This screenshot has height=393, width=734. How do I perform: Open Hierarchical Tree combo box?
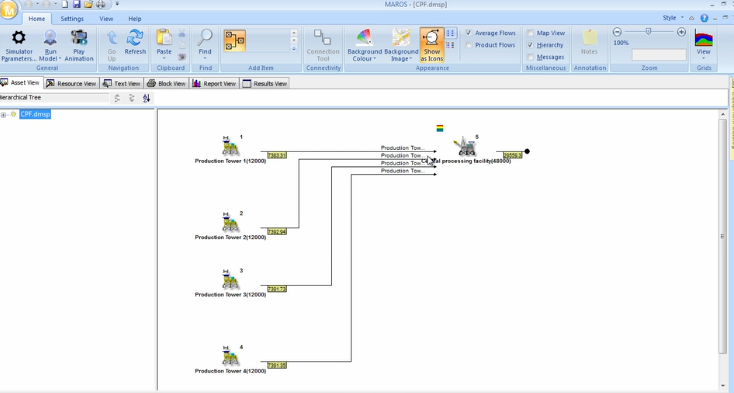(x=54, y=97)
